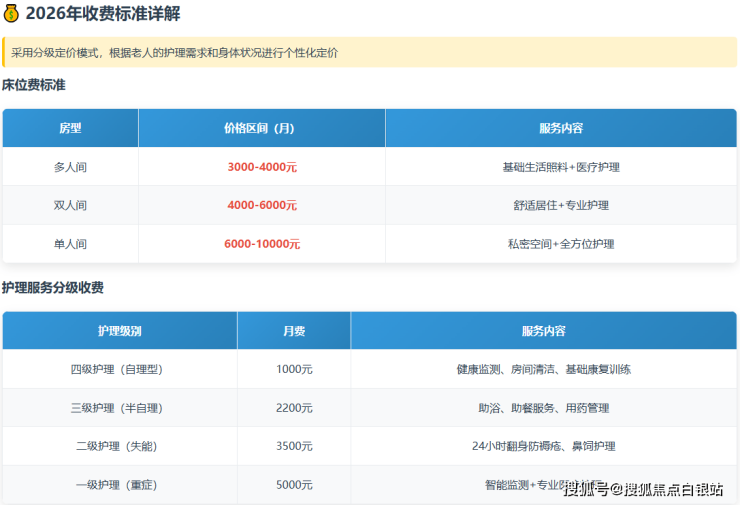The width and height of the screenshot is (740, 505).
Task: Click the first table's 服务内容 header
Action: (x=560, y=128)
